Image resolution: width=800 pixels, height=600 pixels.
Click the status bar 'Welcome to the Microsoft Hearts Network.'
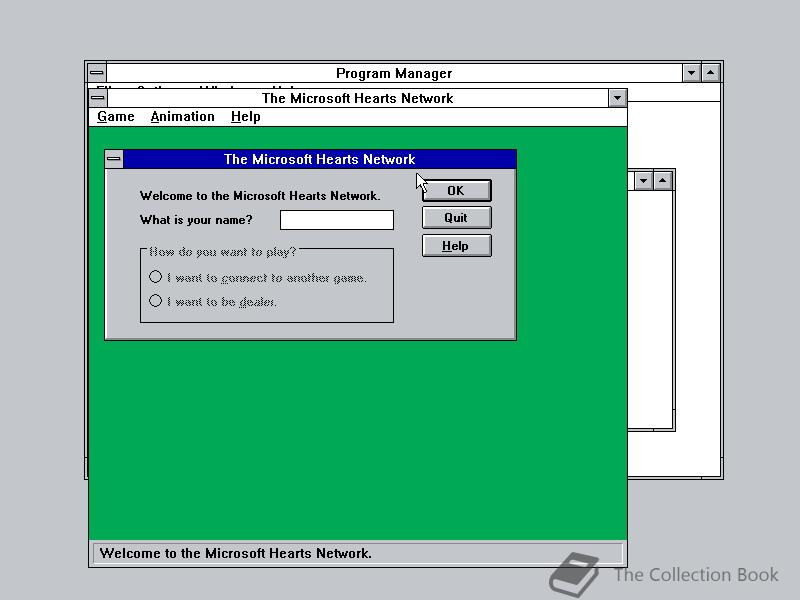pyautogui.click(x=358, y=554)
